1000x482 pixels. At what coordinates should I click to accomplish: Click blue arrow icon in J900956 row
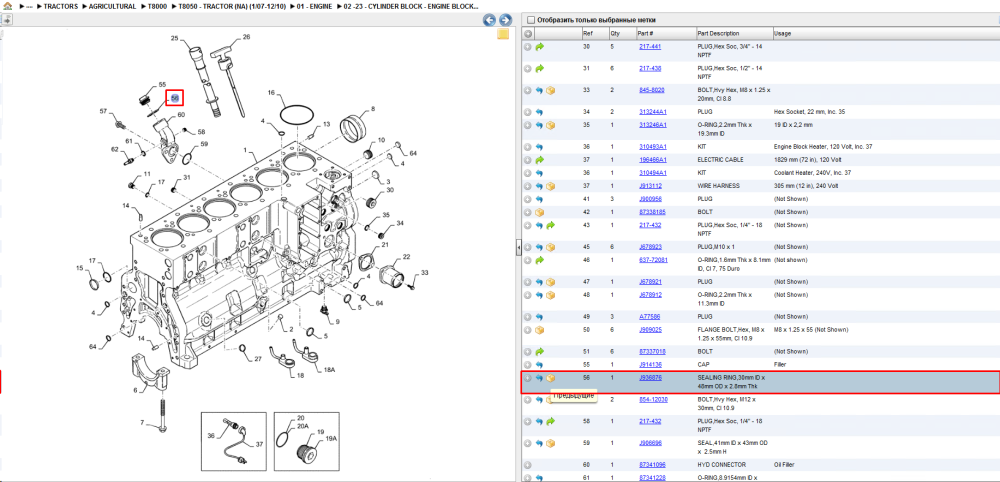(540, 199)
